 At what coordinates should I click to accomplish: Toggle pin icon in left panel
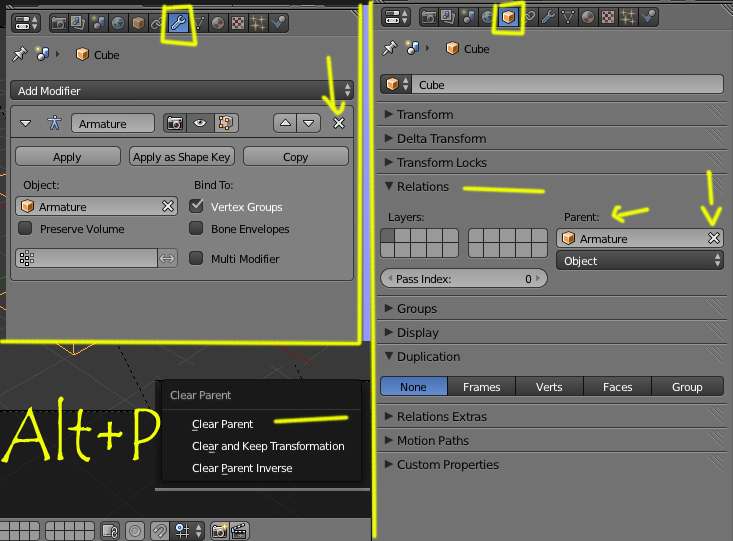click(20, 54)
